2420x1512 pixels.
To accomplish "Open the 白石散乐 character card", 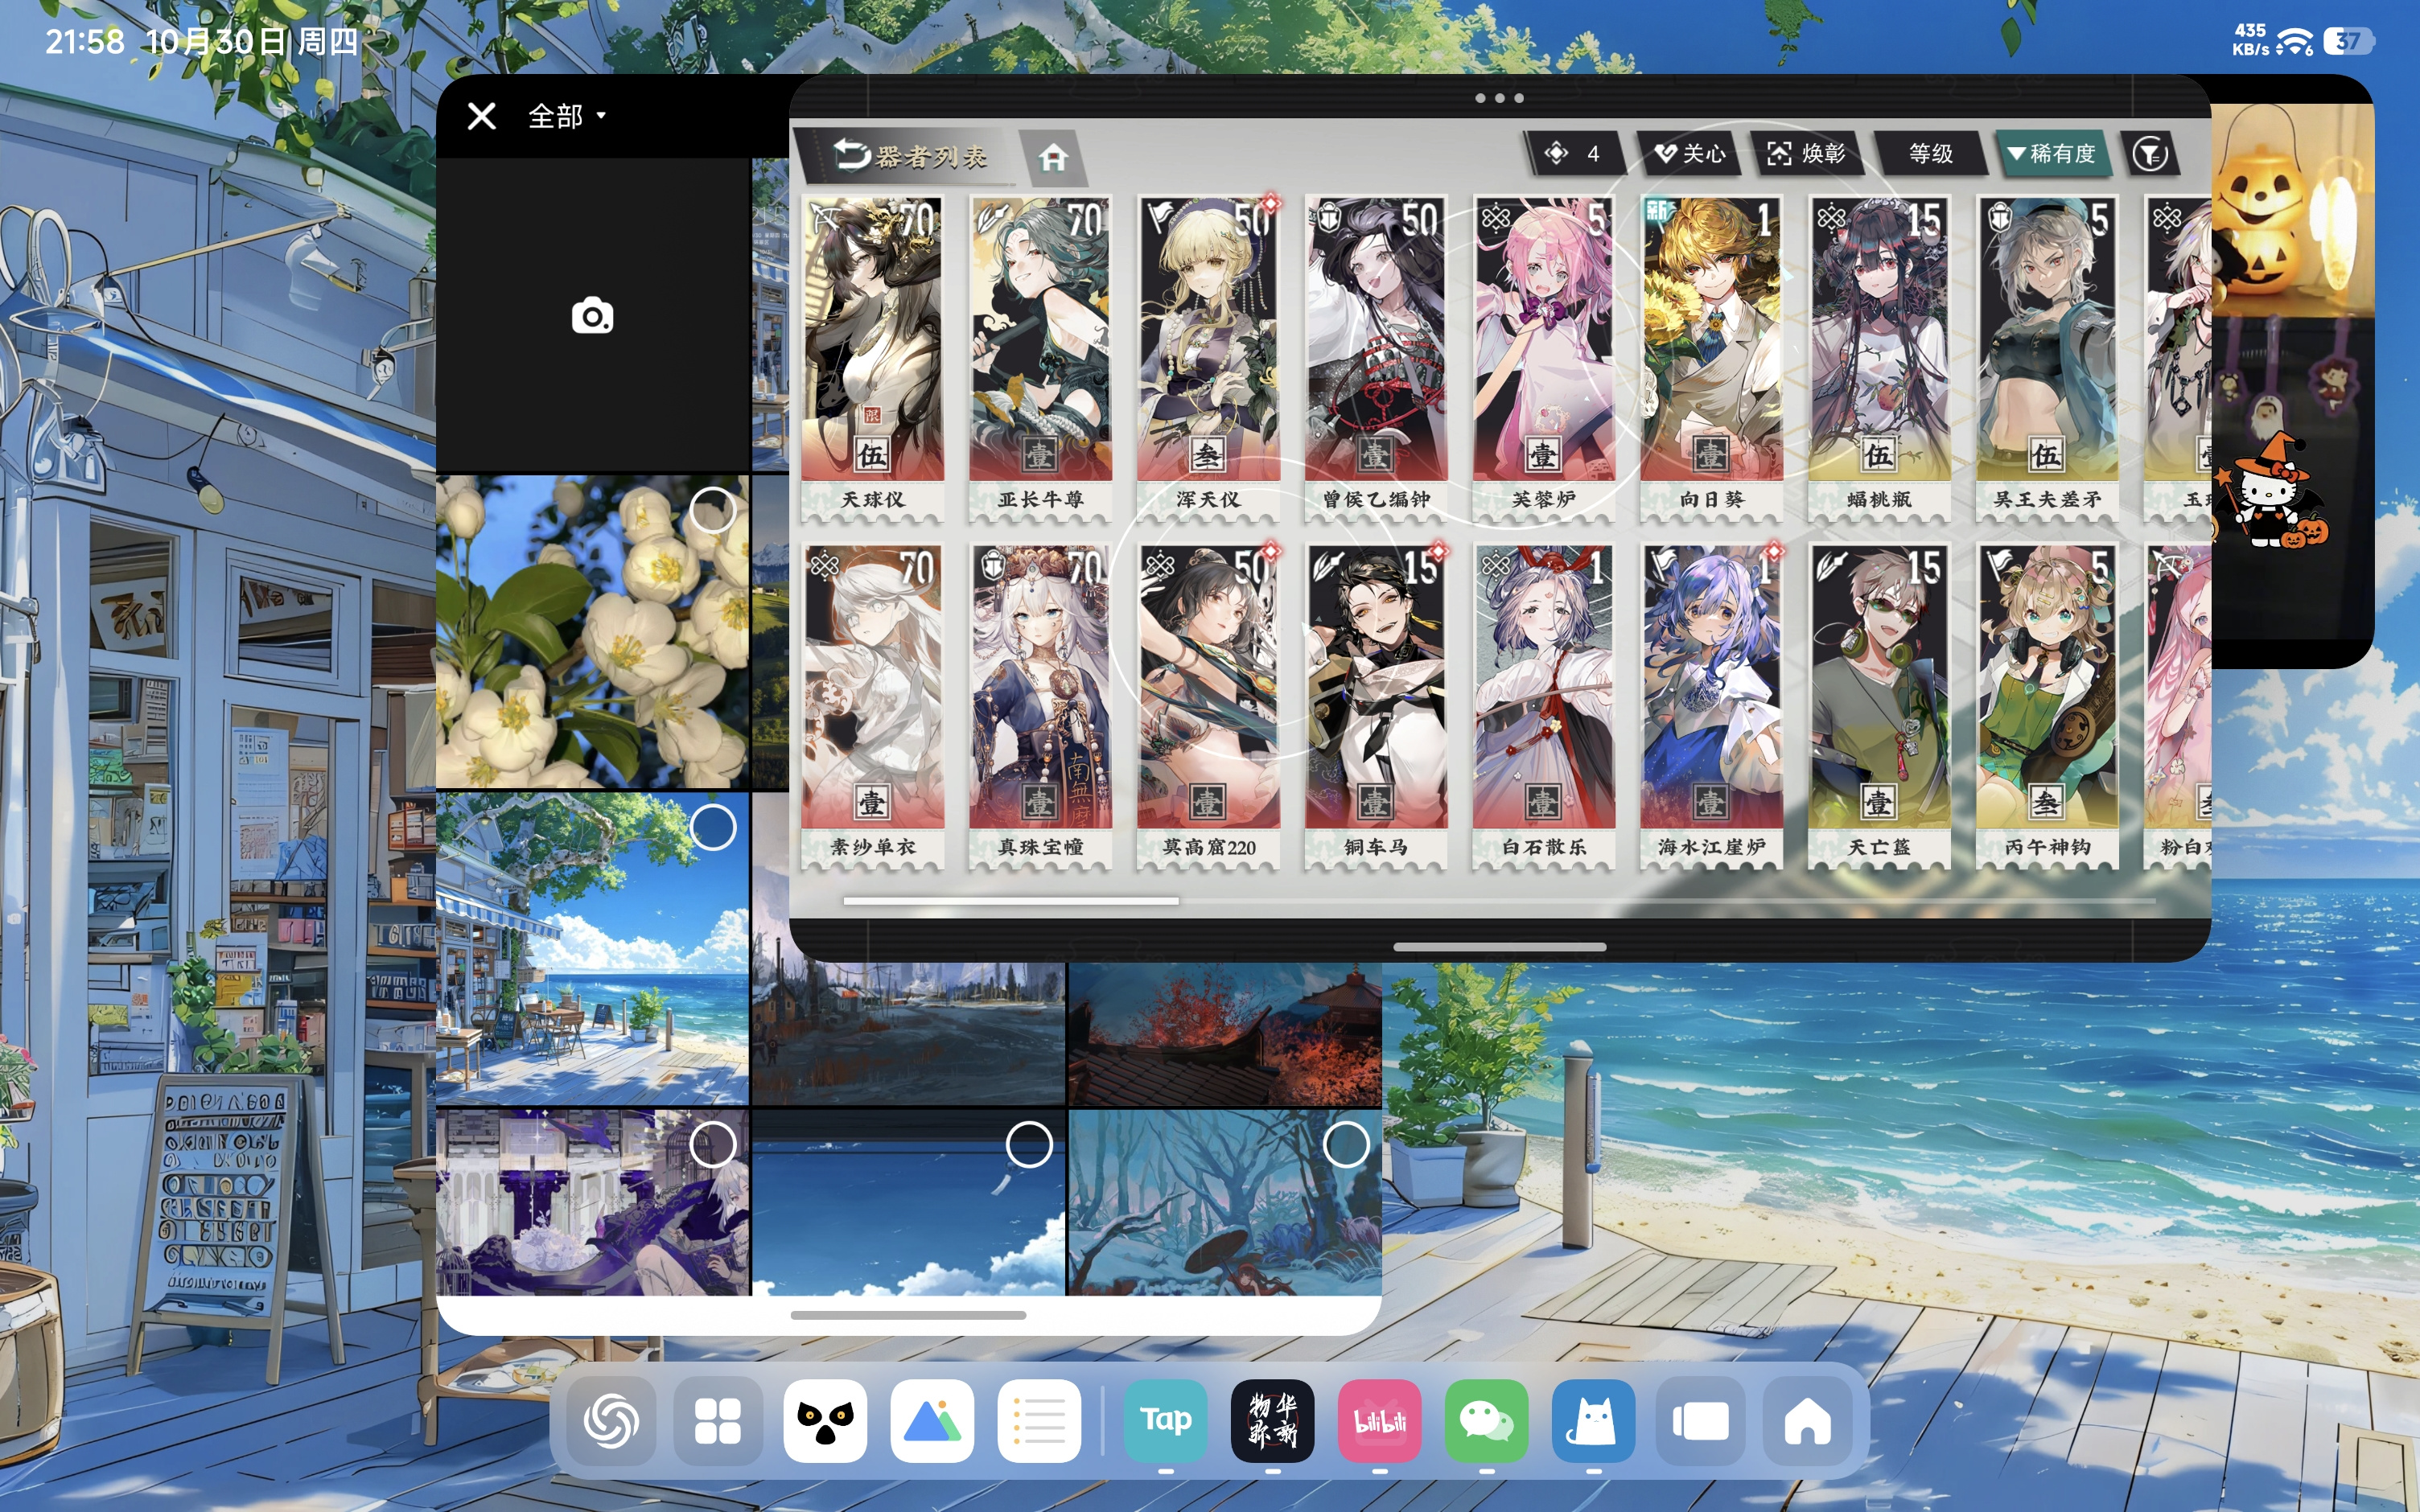I will (1544, 706).
